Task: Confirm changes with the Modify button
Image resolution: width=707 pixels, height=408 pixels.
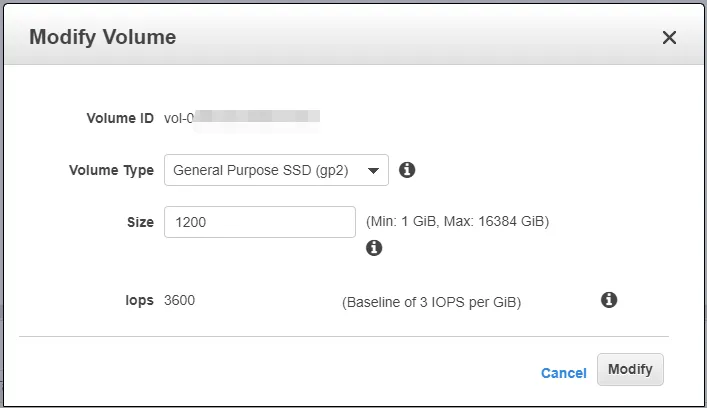Action: (630, 369)
